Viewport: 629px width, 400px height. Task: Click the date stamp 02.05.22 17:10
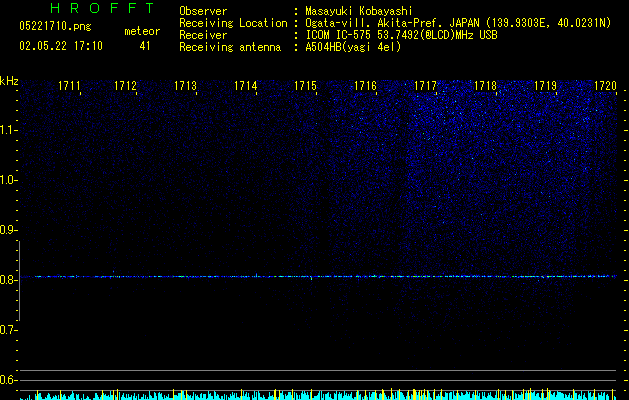(61, 46)
